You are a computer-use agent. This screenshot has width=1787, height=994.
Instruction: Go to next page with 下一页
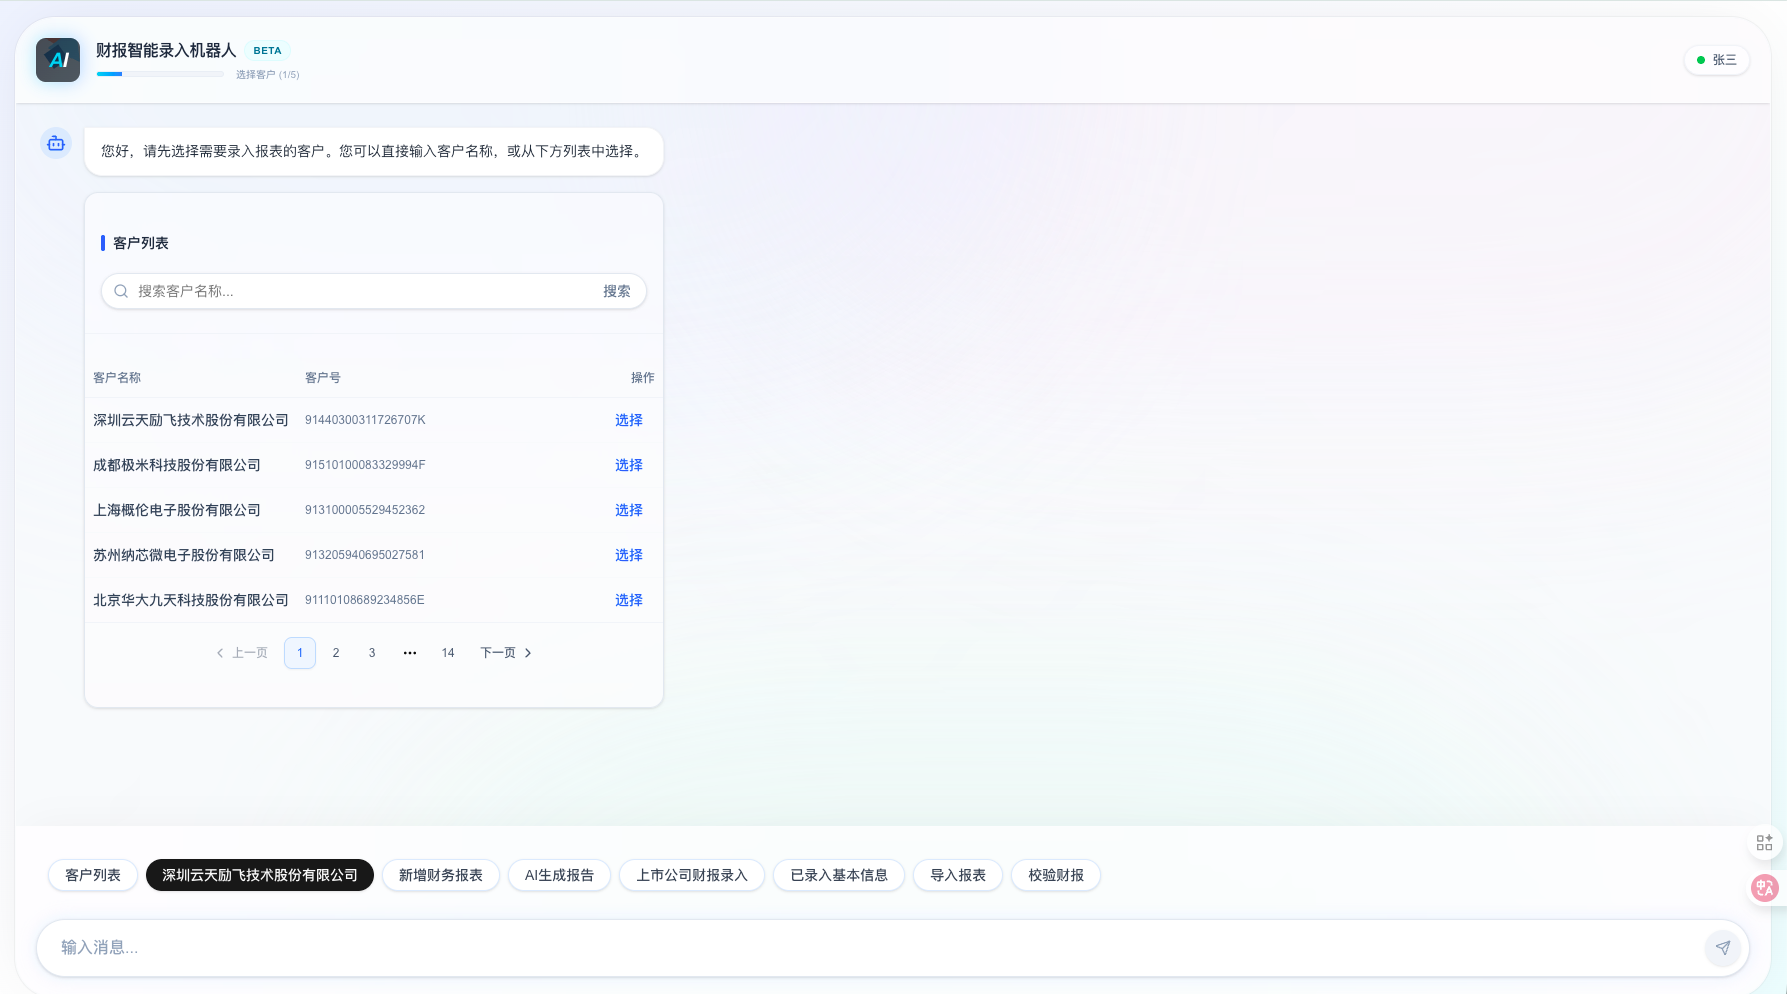[505, 653]
